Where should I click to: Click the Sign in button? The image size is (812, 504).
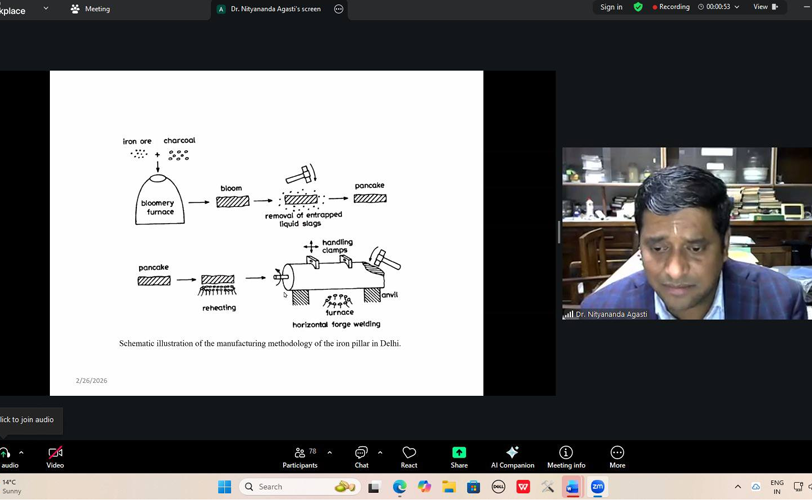[x=611, y=7]
